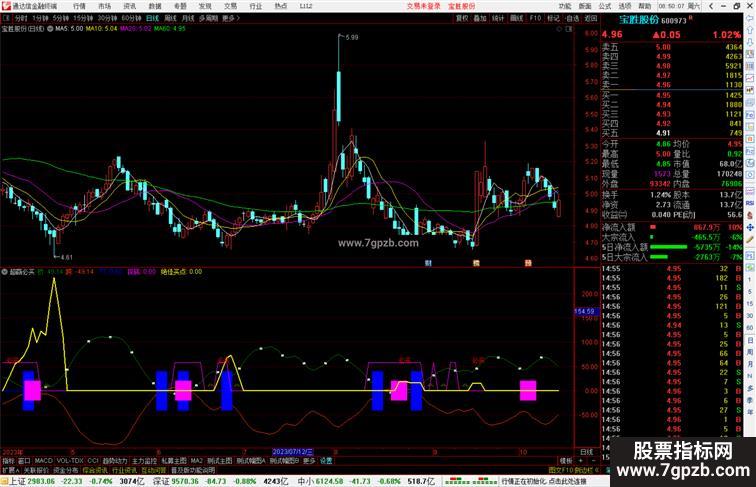Click the round icon beside 超赢公买 indicator name

coord(4,272)
